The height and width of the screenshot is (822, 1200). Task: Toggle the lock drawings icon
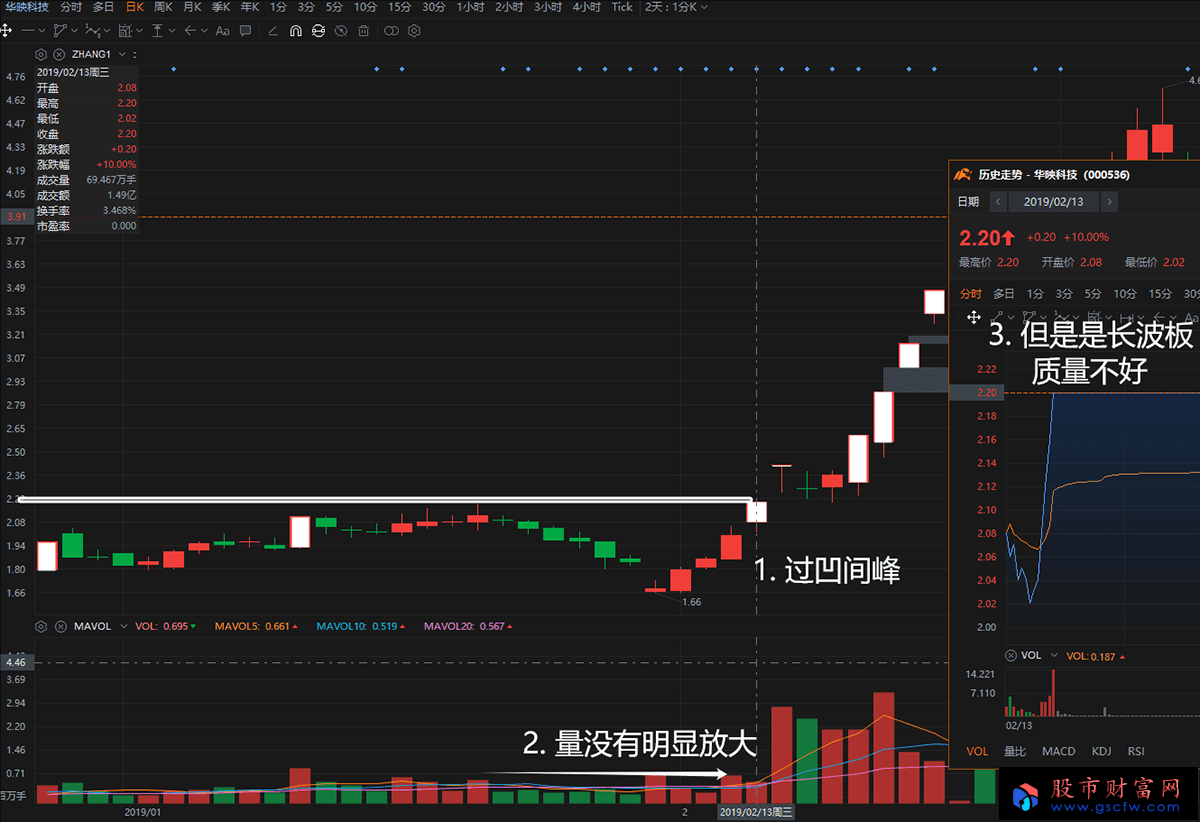[318, 31]
